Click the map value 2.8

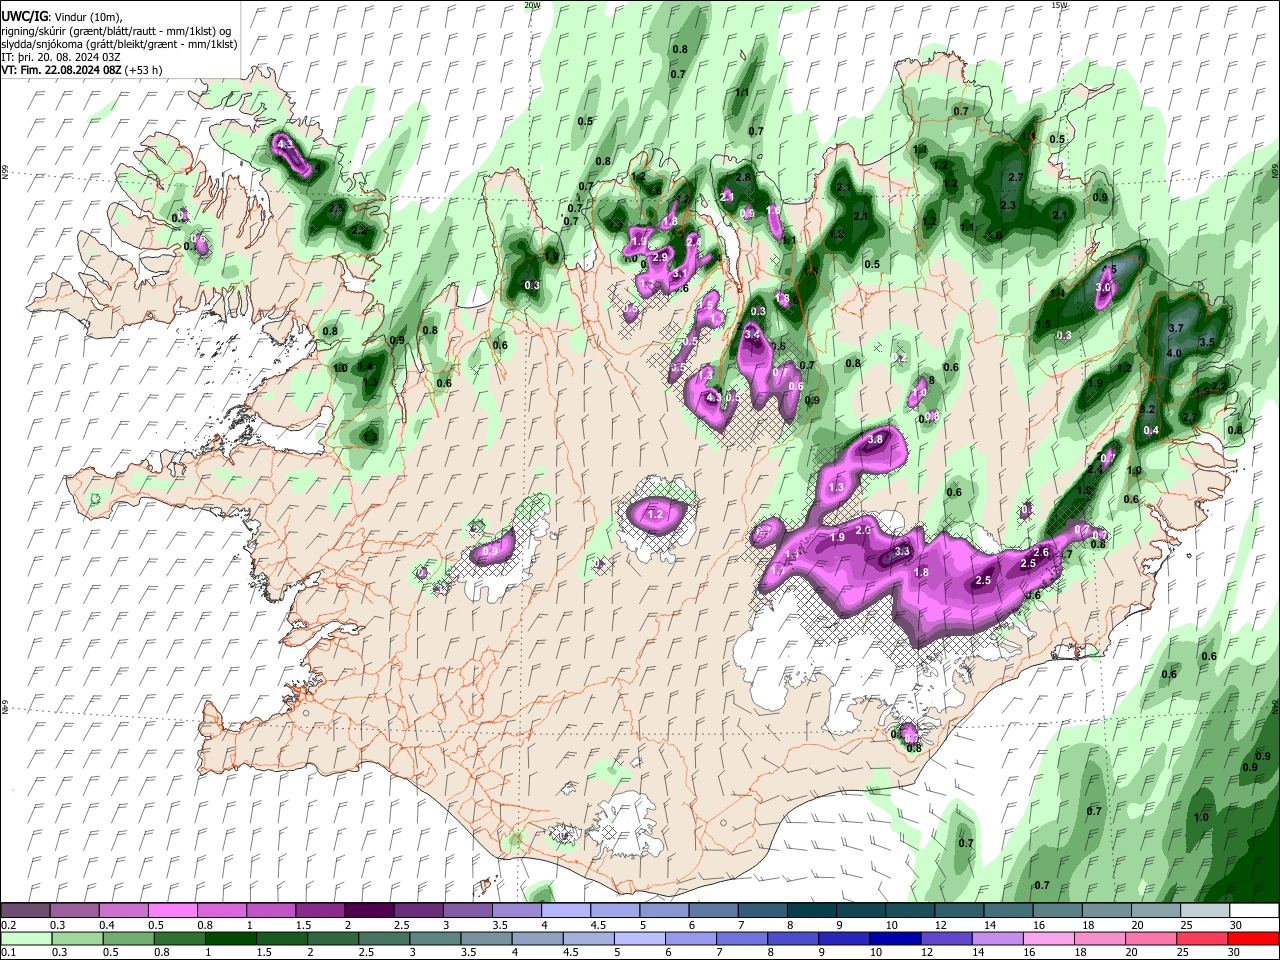[x=743, y=177]
